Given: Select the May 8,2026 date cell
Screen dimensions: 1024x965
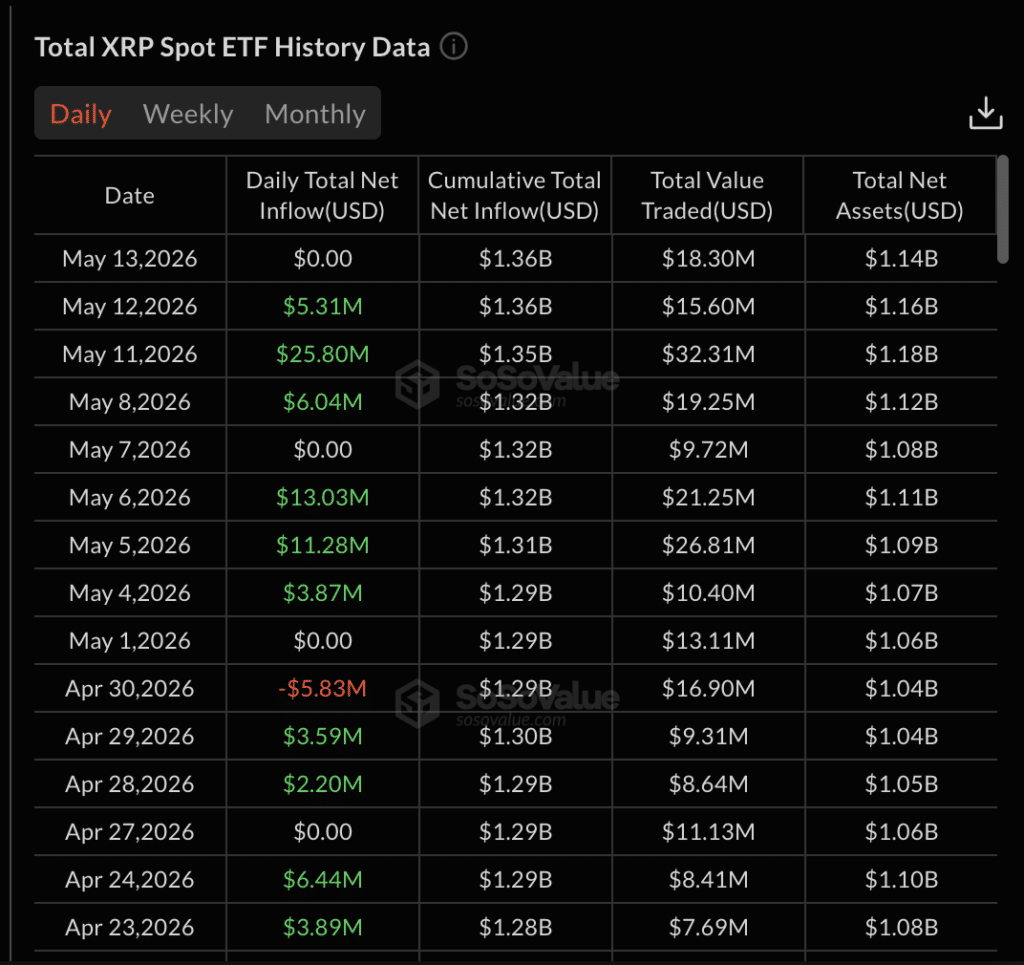Looking at the screenshot, I should [x=130, y=402].
